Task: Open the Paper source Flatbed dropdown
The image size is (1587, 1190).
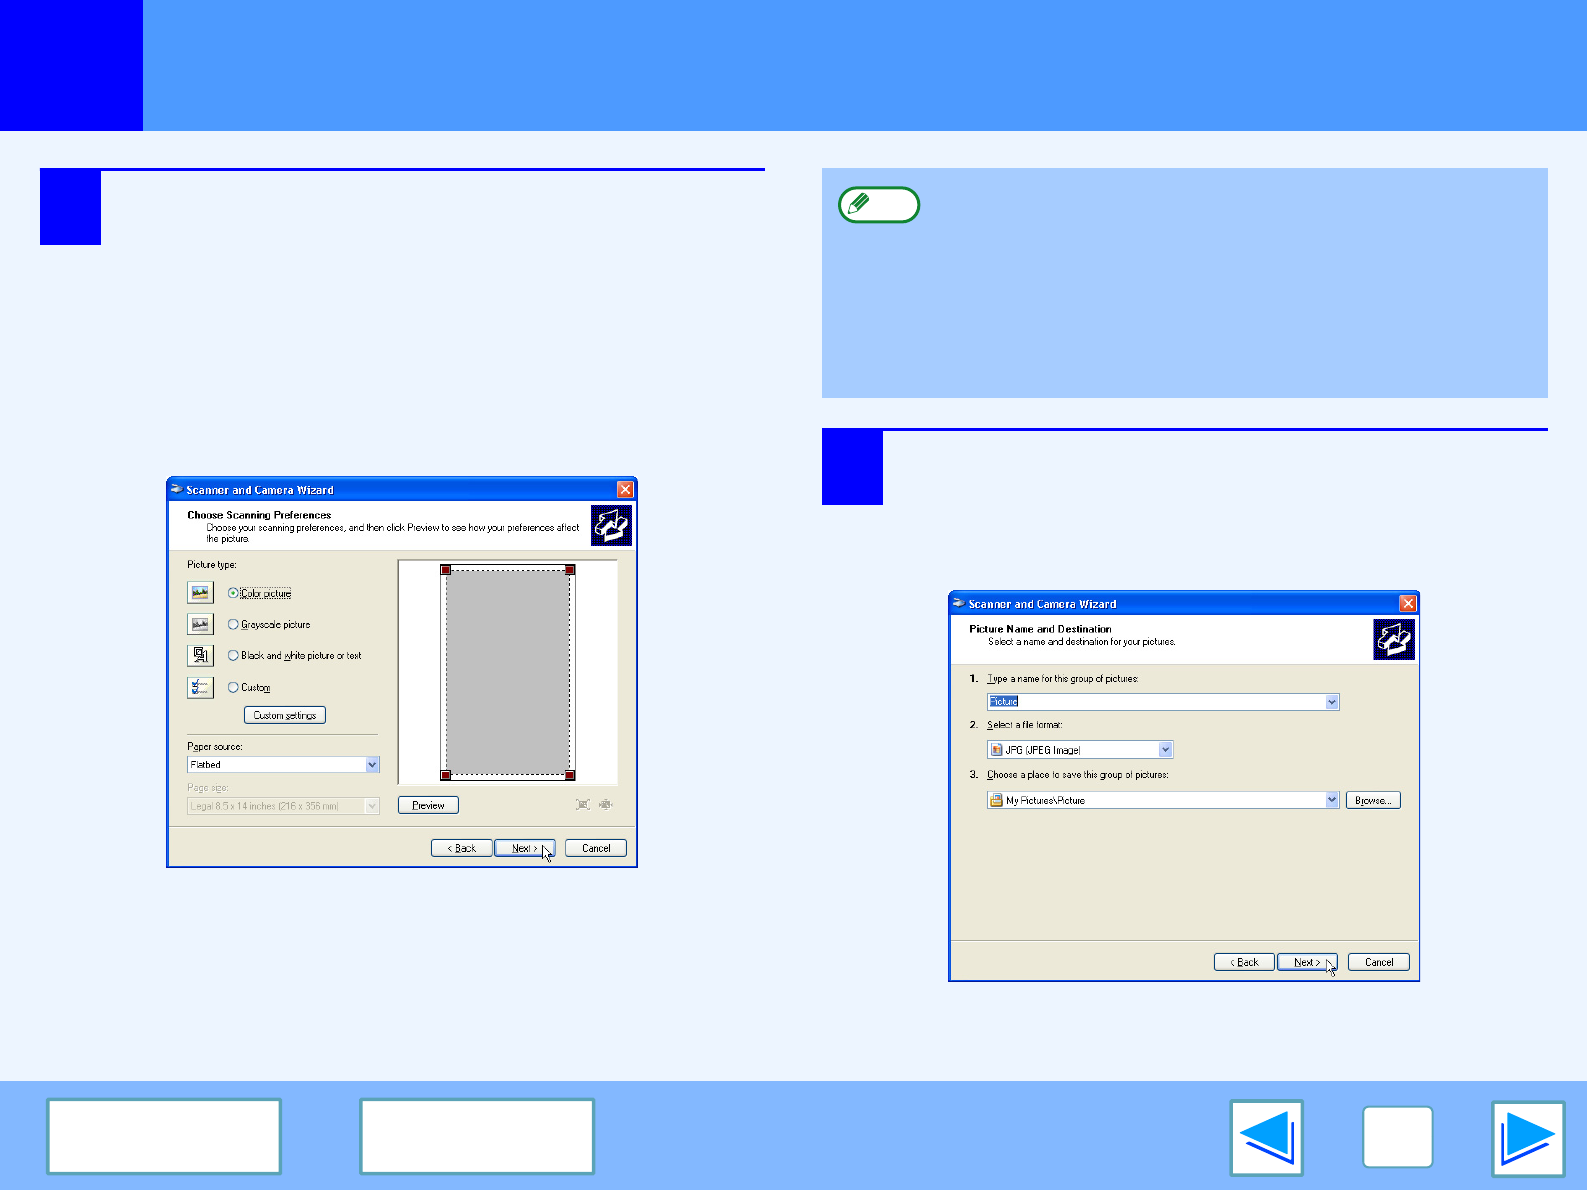Action: (372, 765)
